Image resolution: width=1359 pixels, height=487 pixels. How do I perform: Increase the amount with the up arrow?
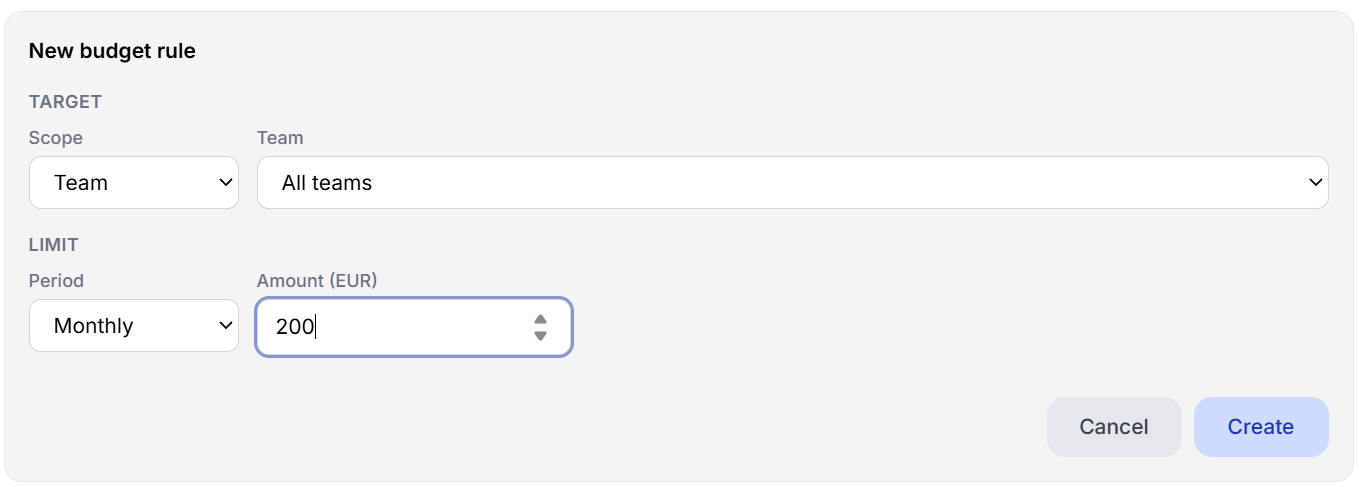click(x=540, y=320)
